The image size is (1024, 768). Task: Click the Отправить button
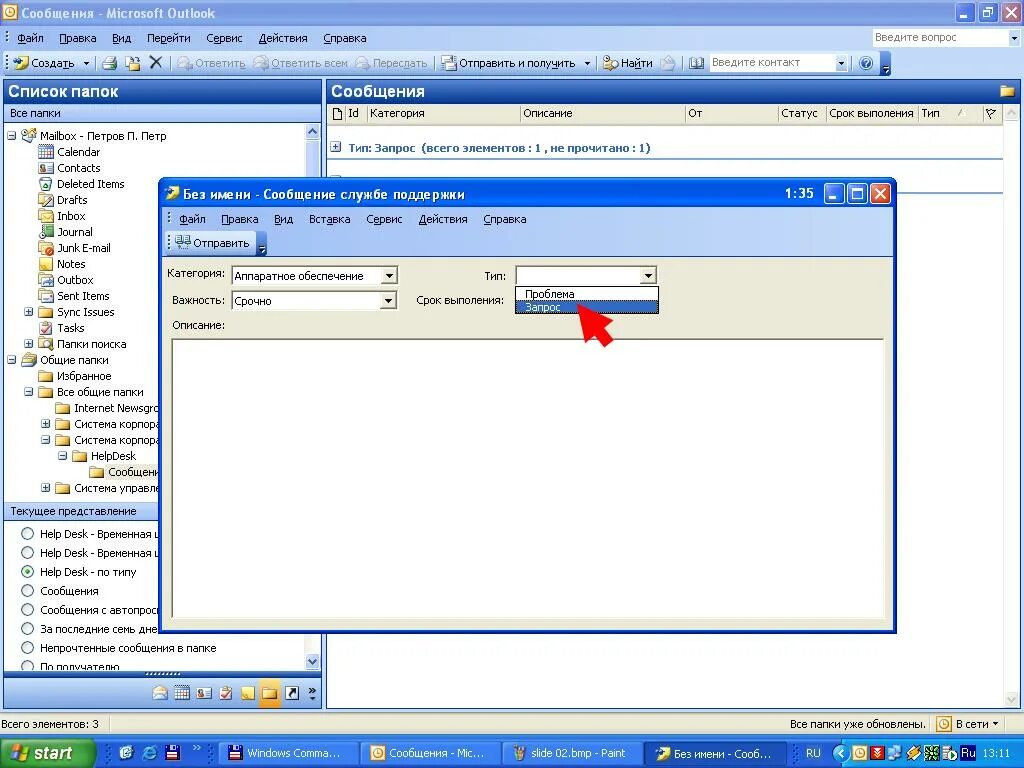(x=213, y=243)
